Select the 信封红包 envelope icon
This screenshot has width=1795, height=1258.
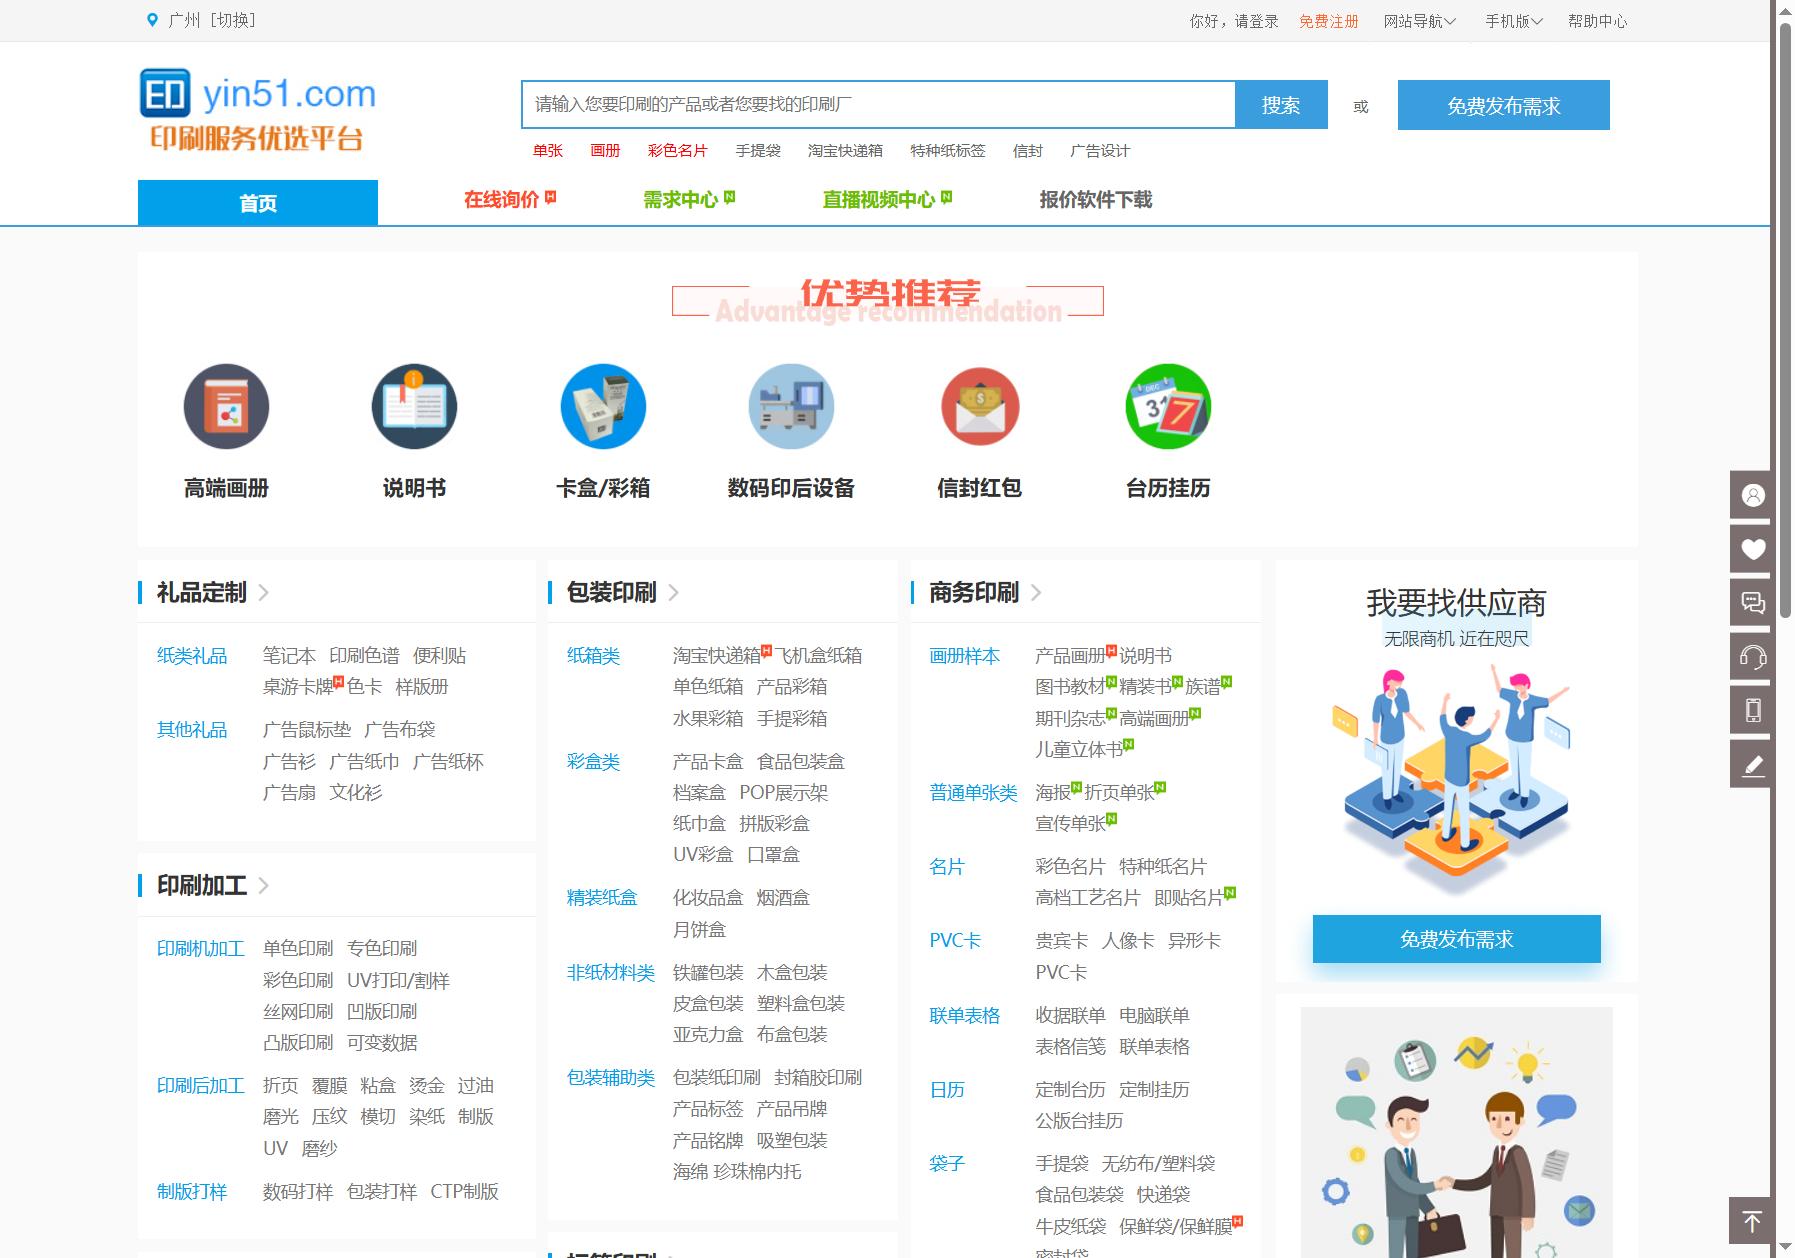[x=980, y=406]
